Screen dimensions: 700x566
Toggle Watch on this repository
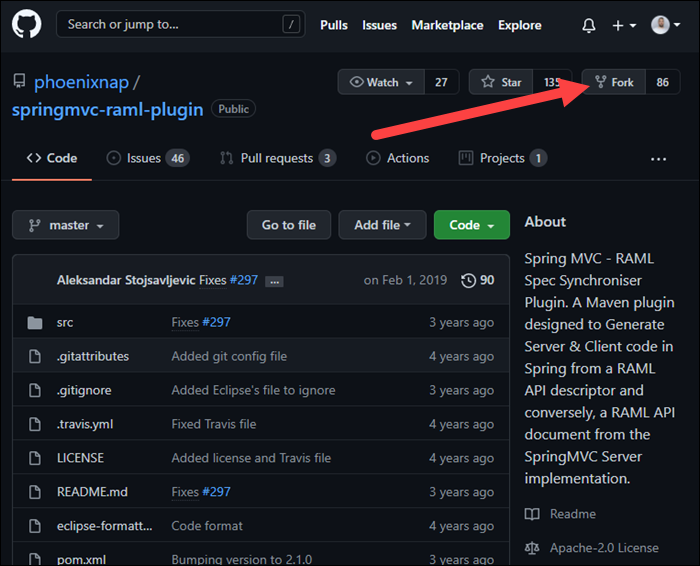point(381,82)
